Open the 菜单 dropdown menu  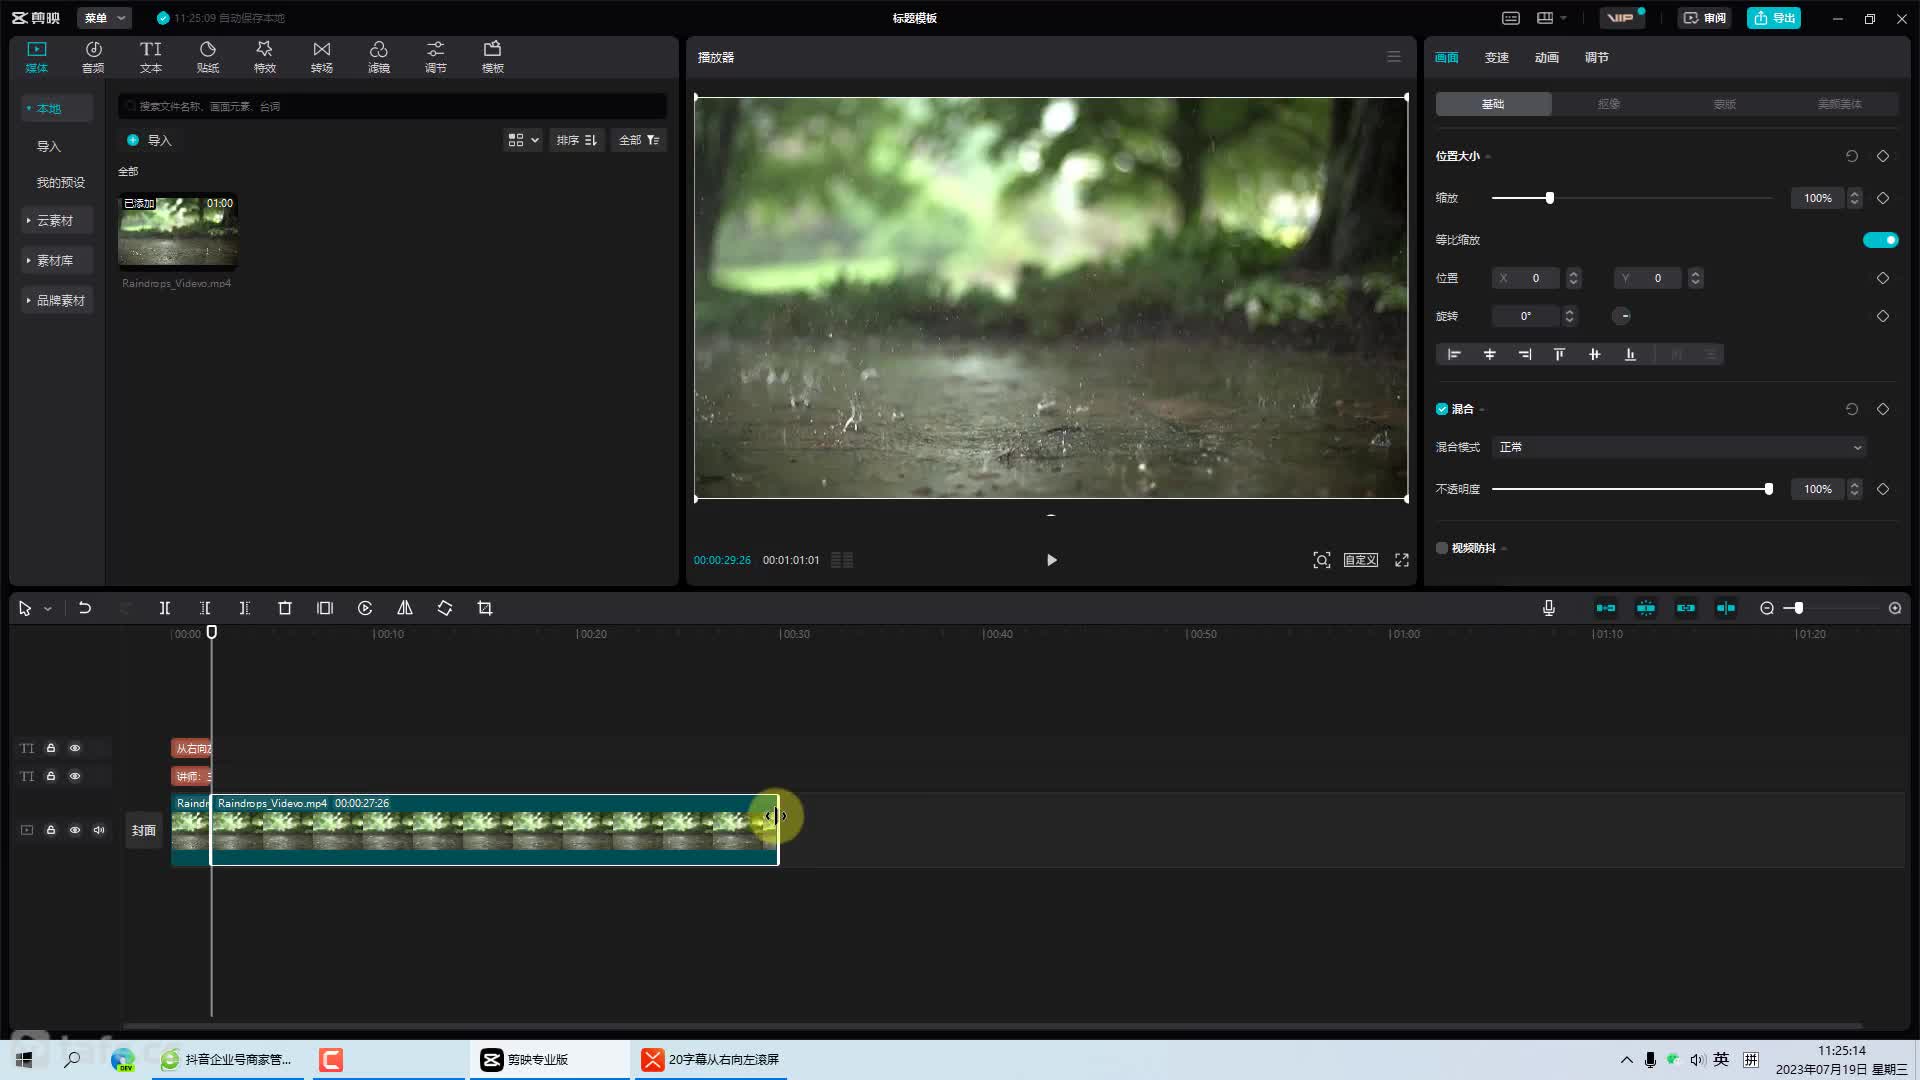click(104, 18)
